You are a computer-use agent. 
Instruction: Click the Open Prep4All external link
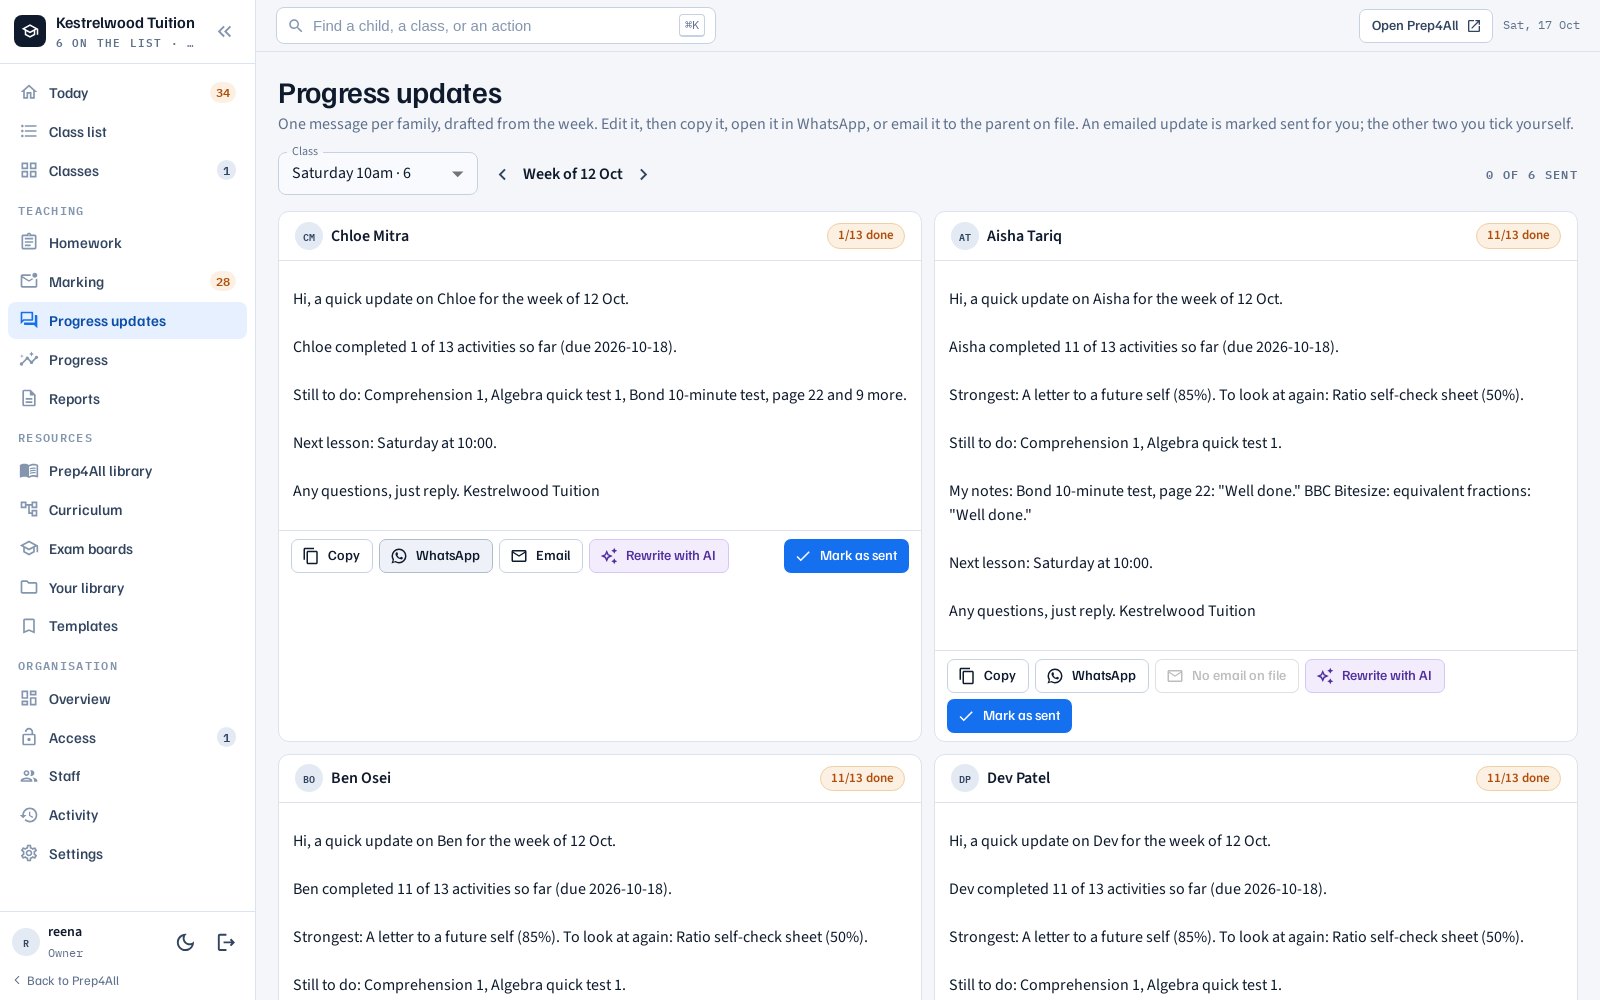pos(1425,26)
